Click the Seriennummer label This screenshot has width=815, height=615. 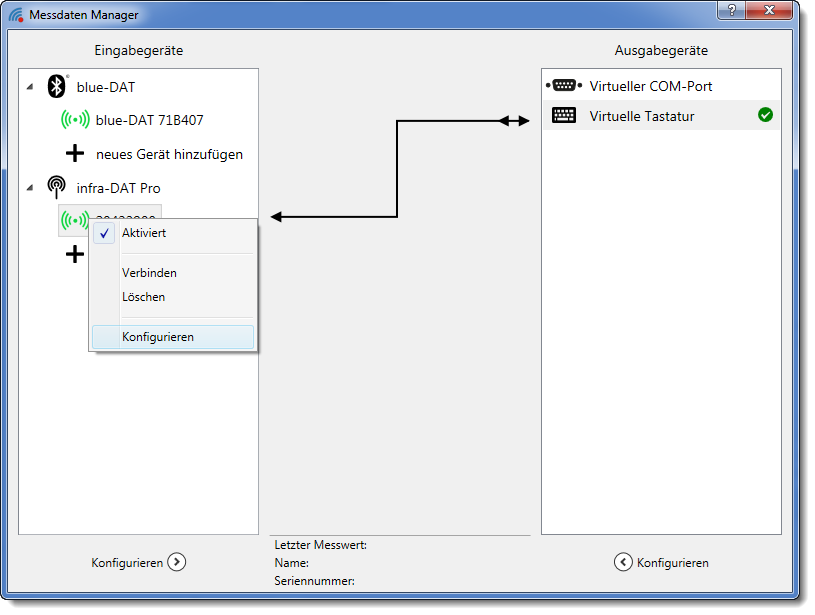(314, 581)
